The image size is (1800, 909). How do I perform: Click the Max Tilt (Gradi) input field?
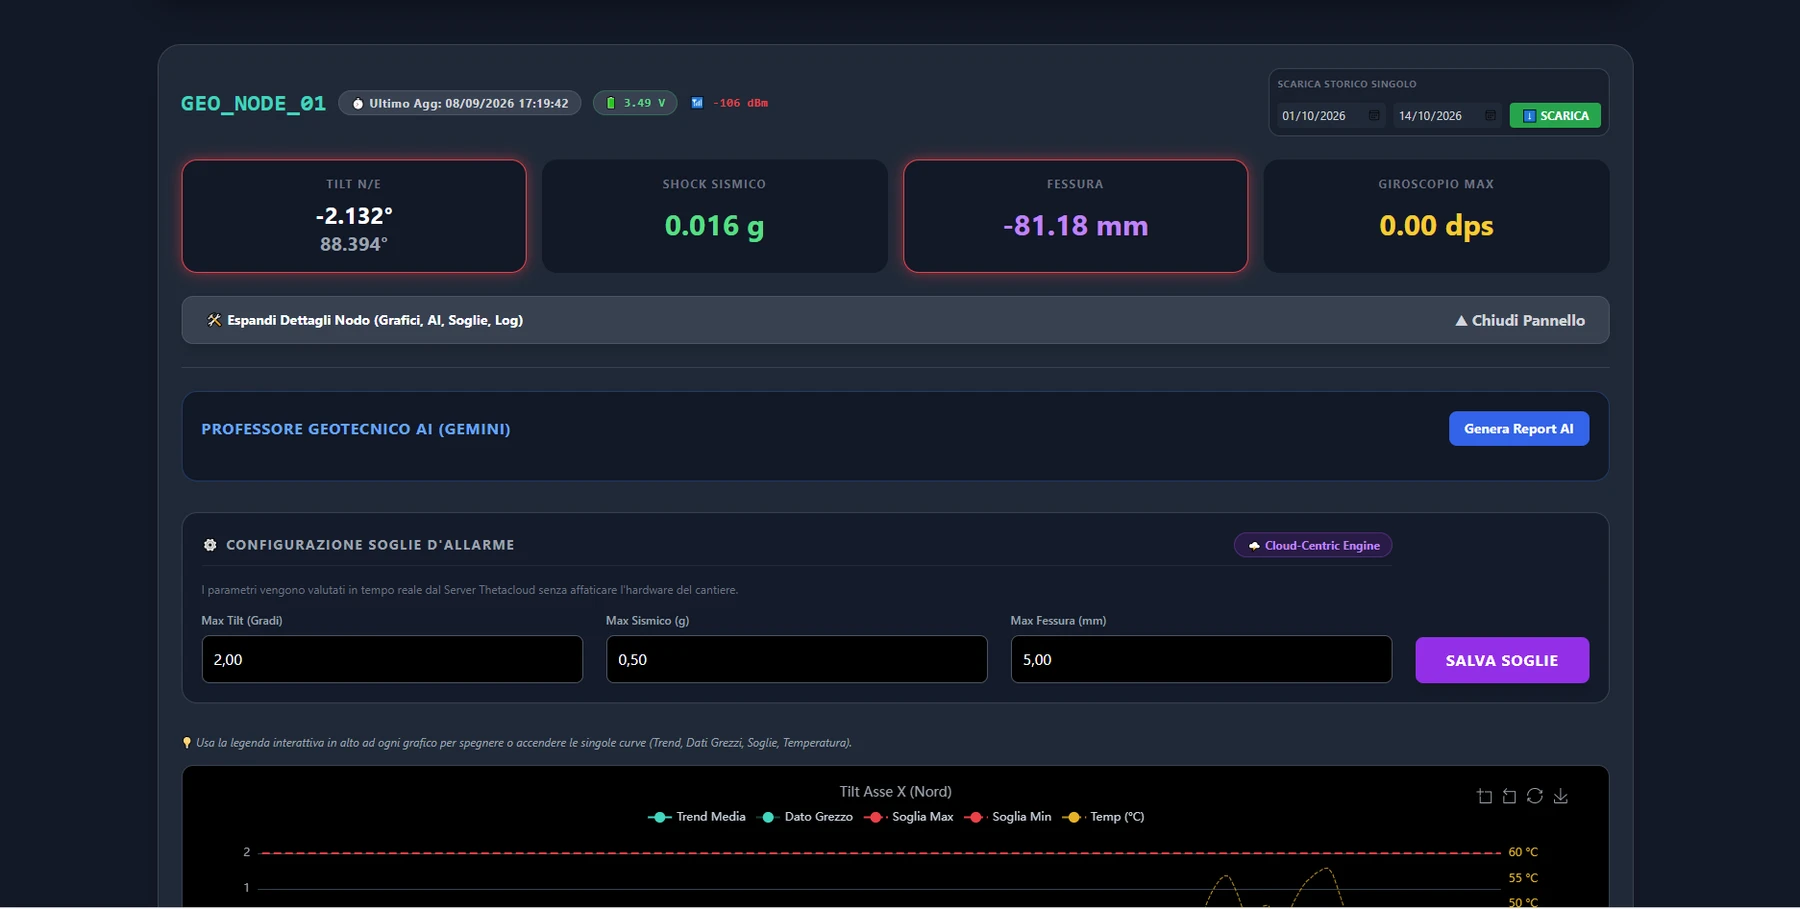[x=392, y=660]
